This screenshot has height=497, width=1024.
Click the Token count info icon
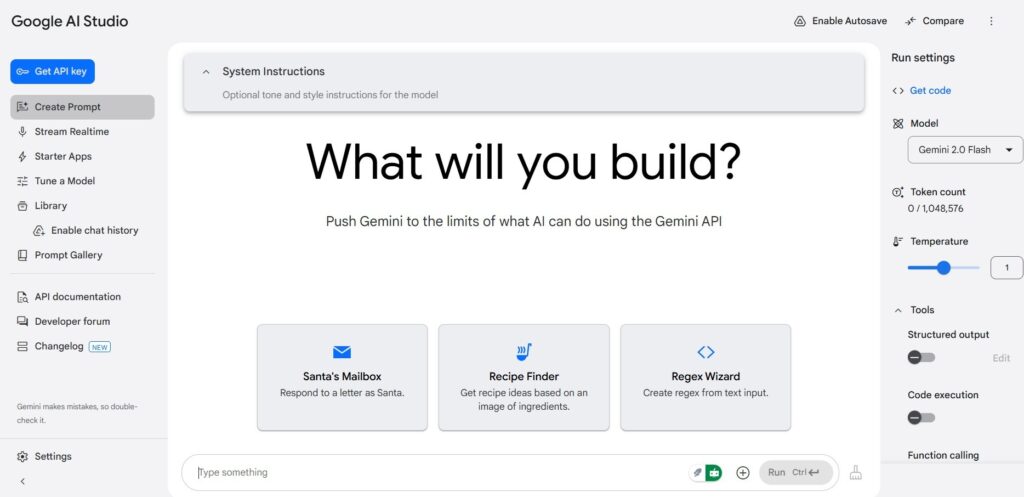tap(897, 193)
